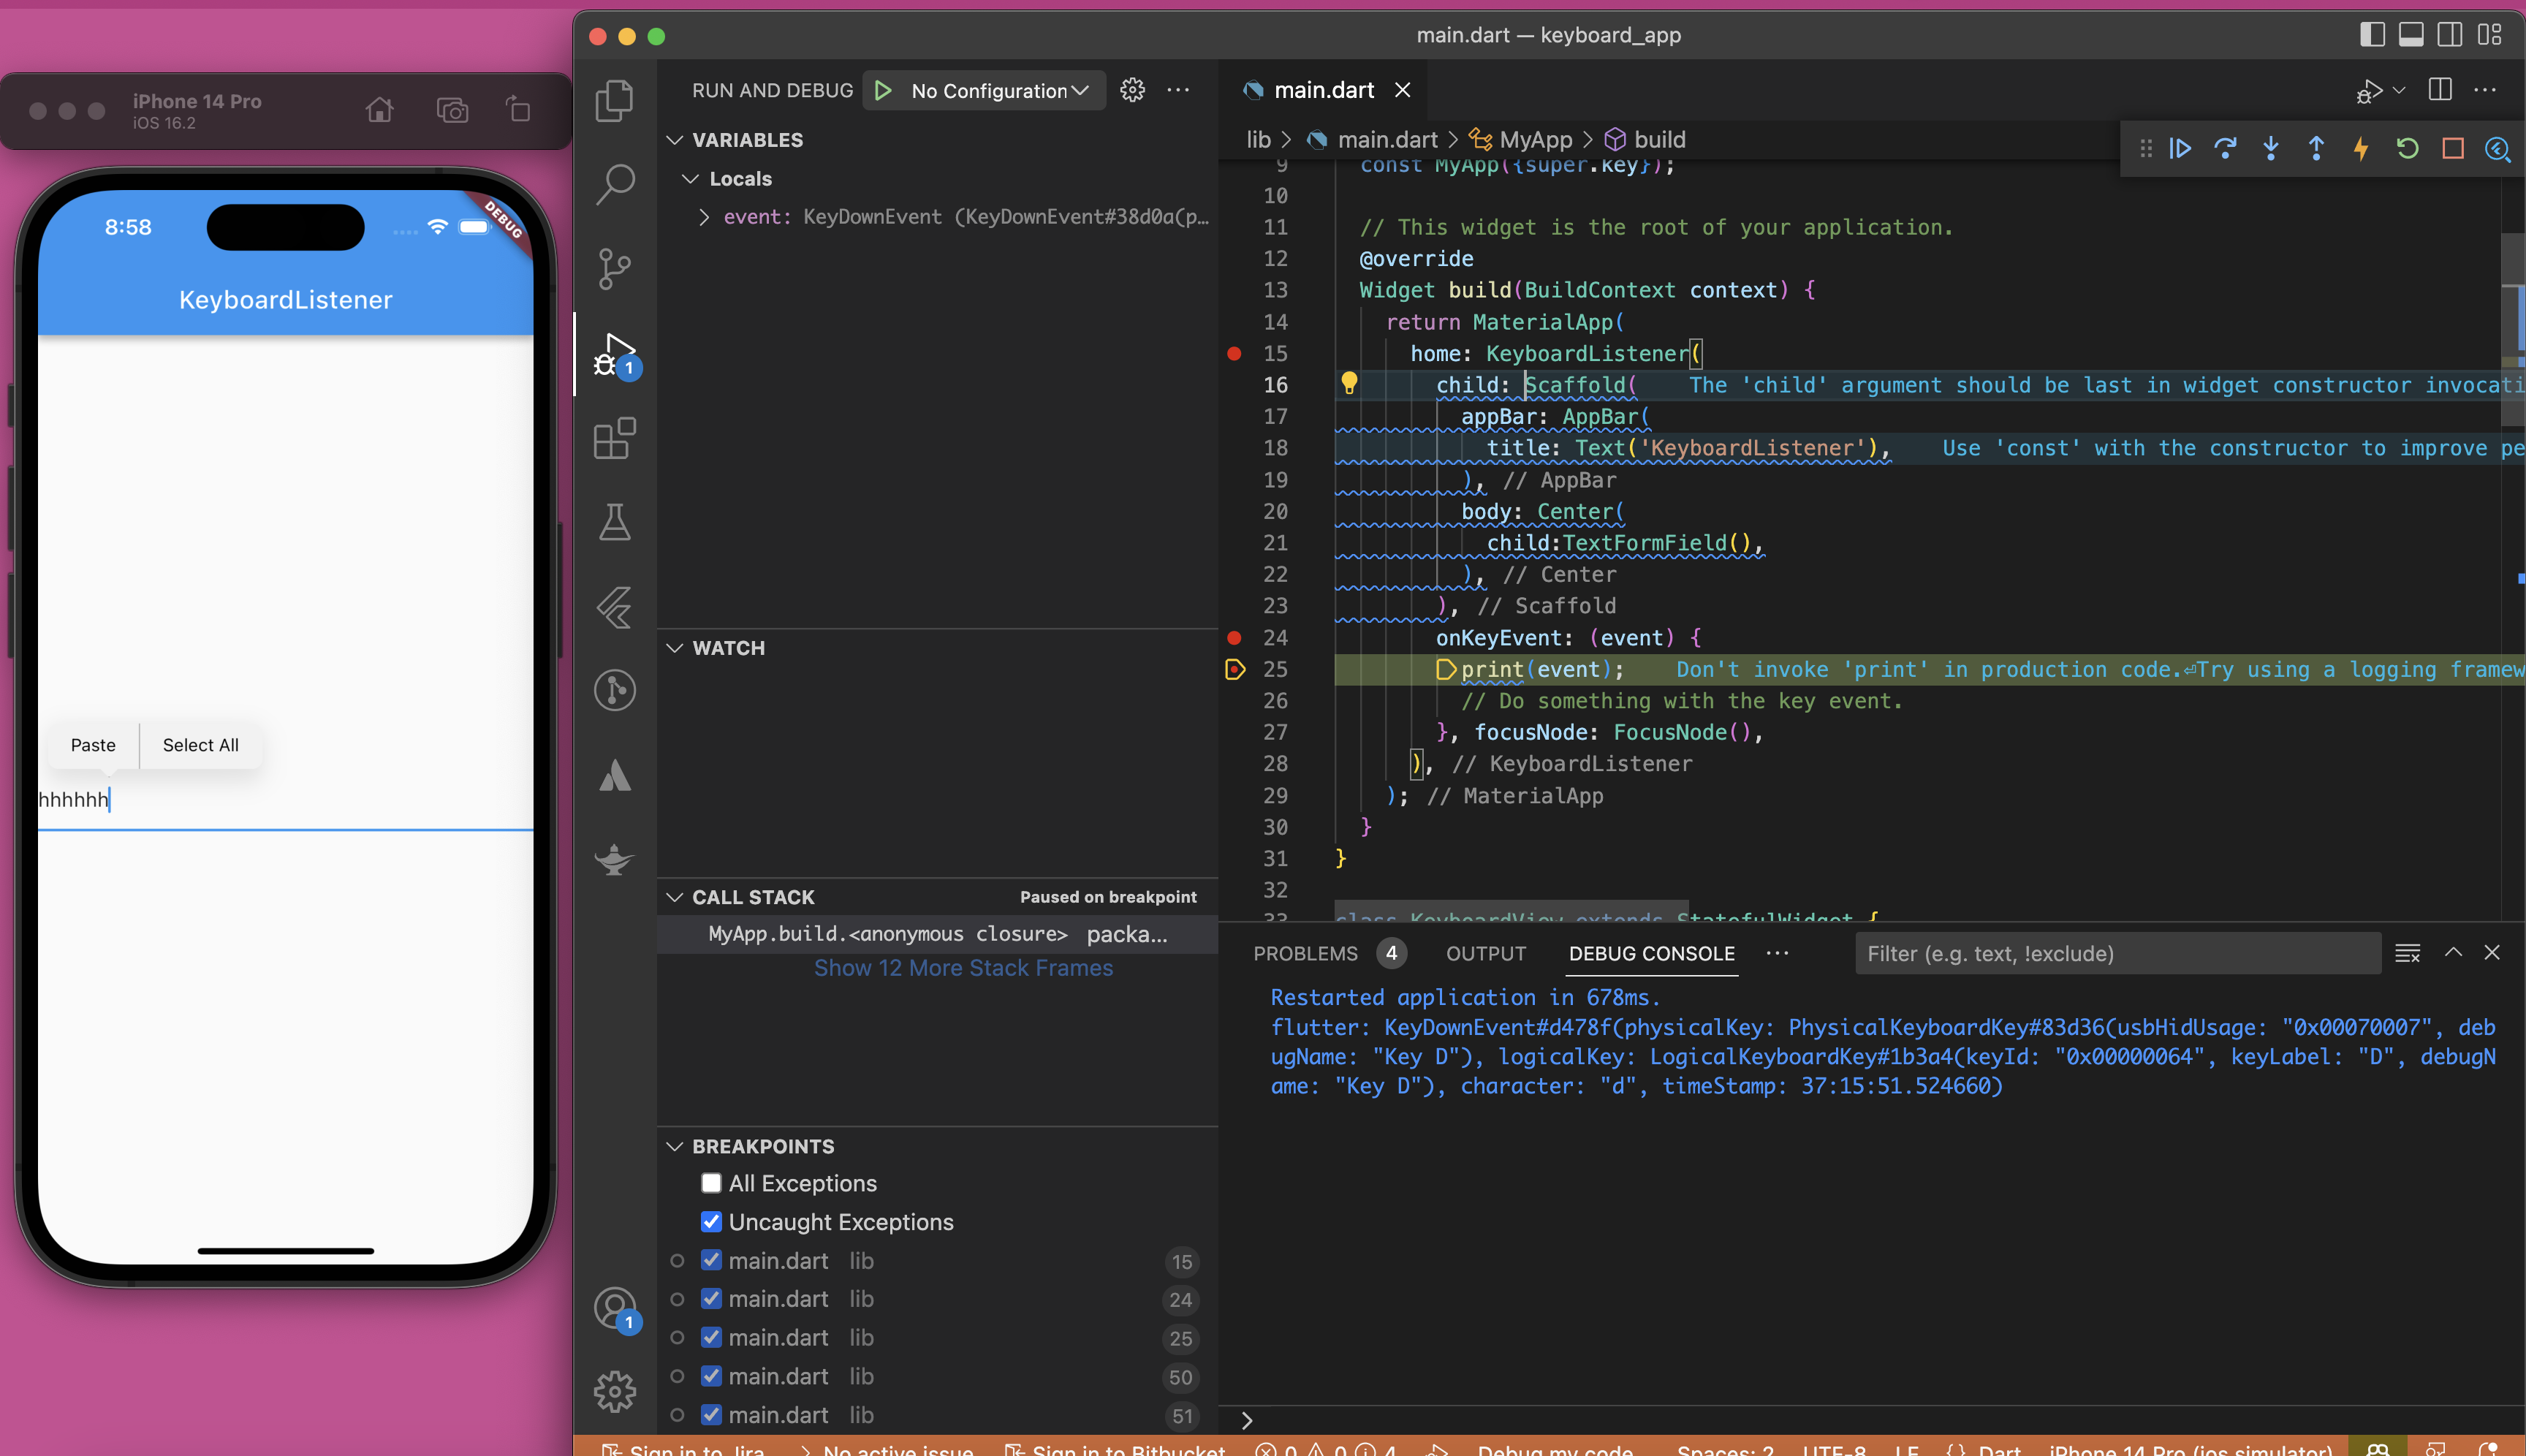This screenshot has width=2526, height=1456.
Task: Tap Select All in the simulator popup
Action: (200, 745)
